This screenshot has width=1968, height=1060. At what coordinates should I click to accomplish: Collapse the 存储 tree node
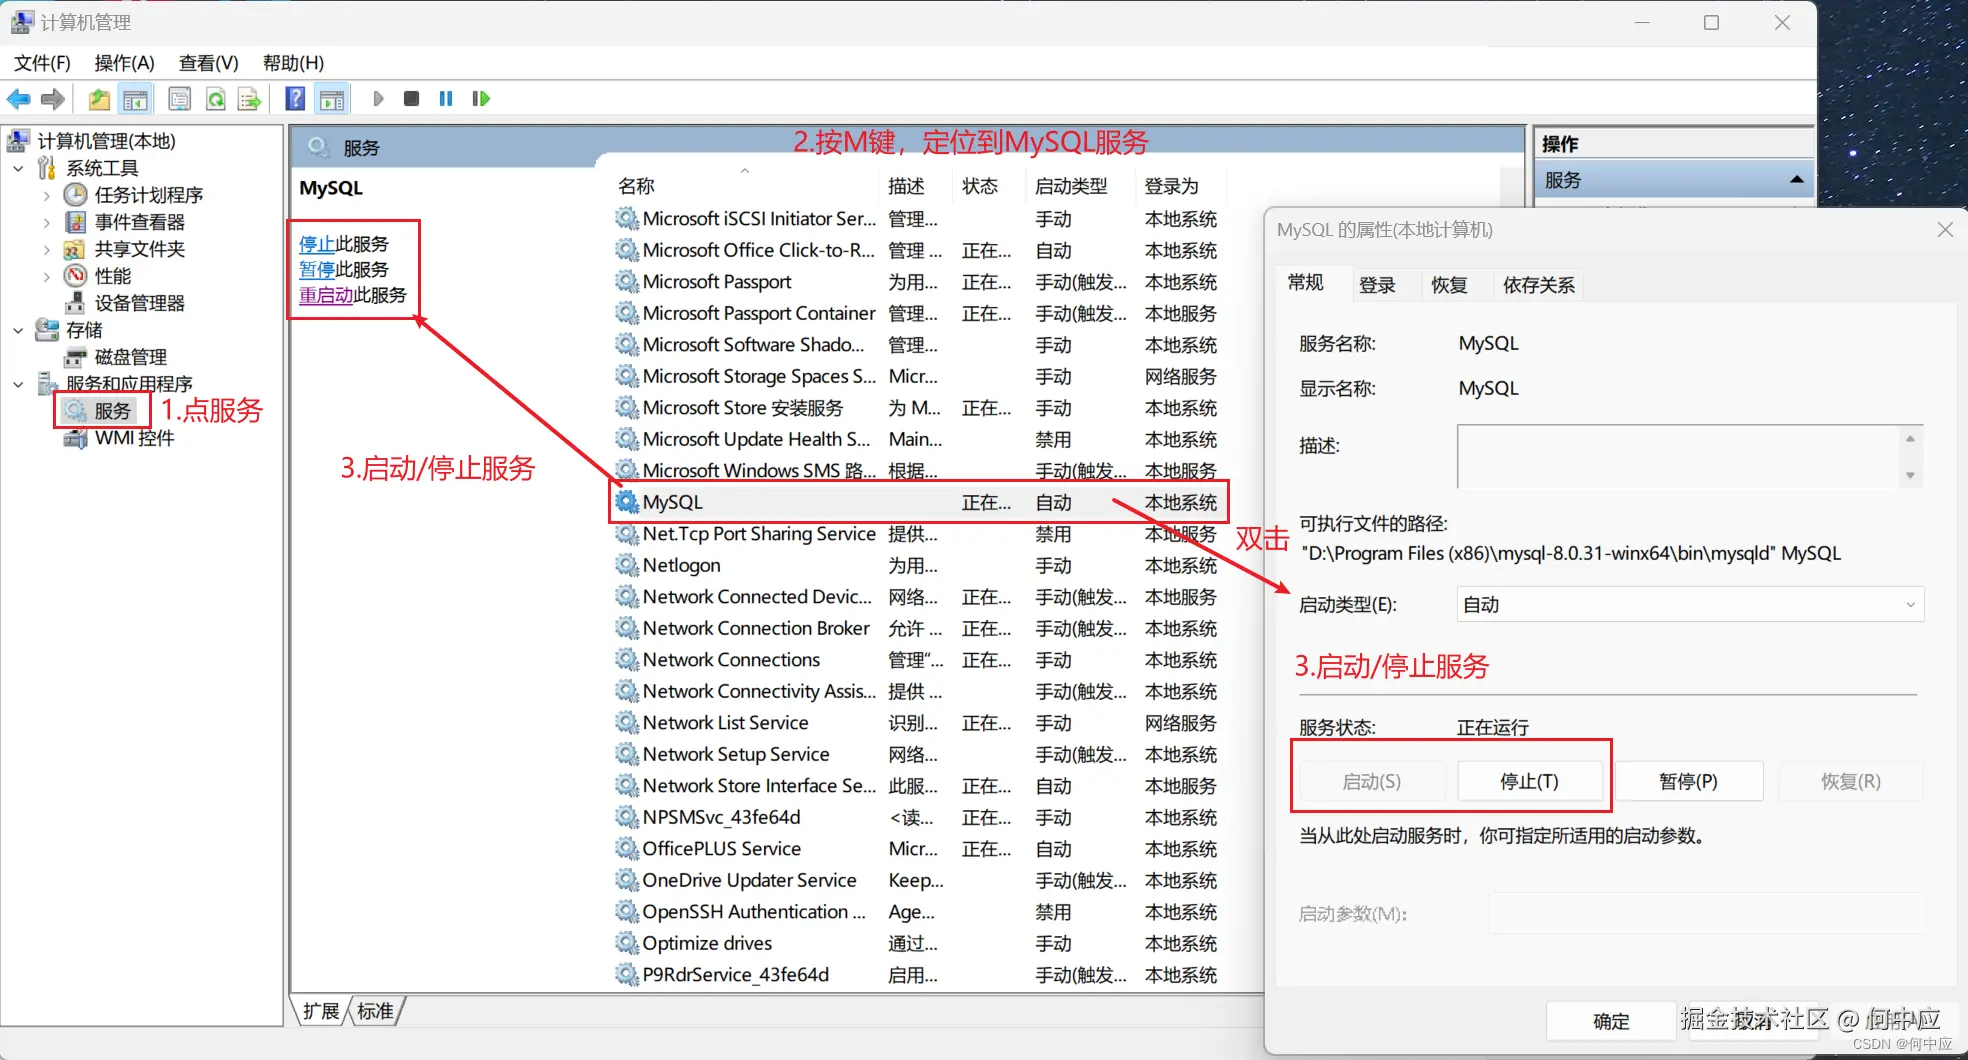point(18,330)
